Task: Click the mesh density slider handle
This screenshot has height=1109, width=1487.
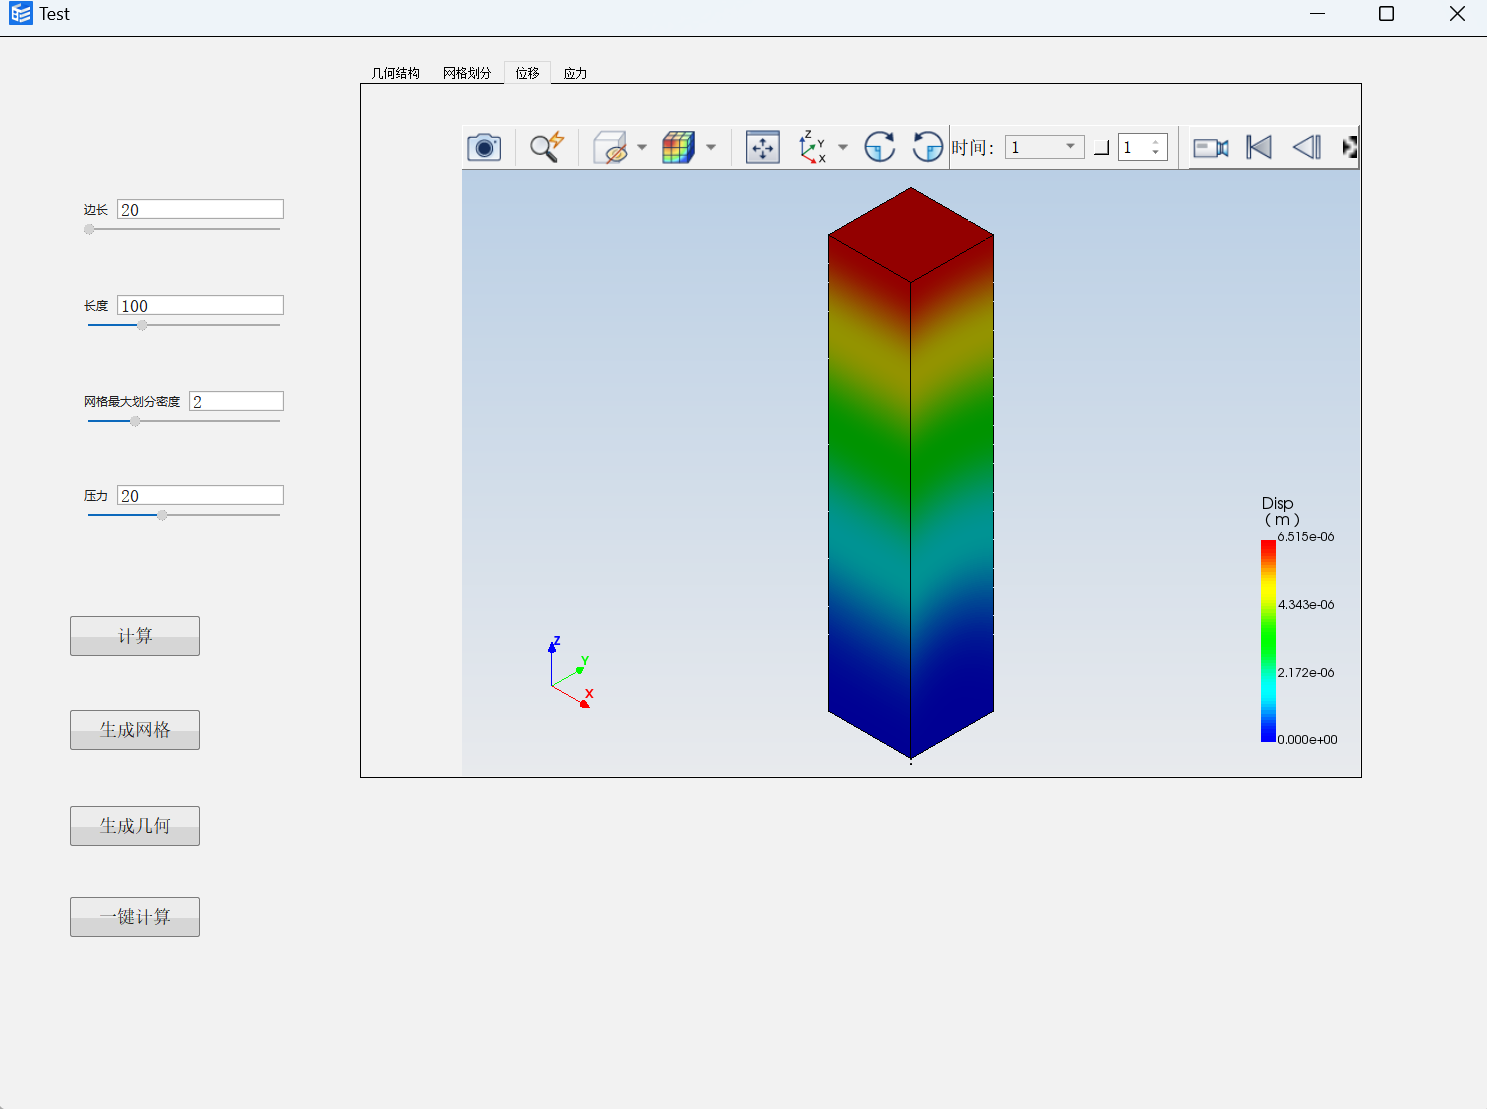Action: 135,421
